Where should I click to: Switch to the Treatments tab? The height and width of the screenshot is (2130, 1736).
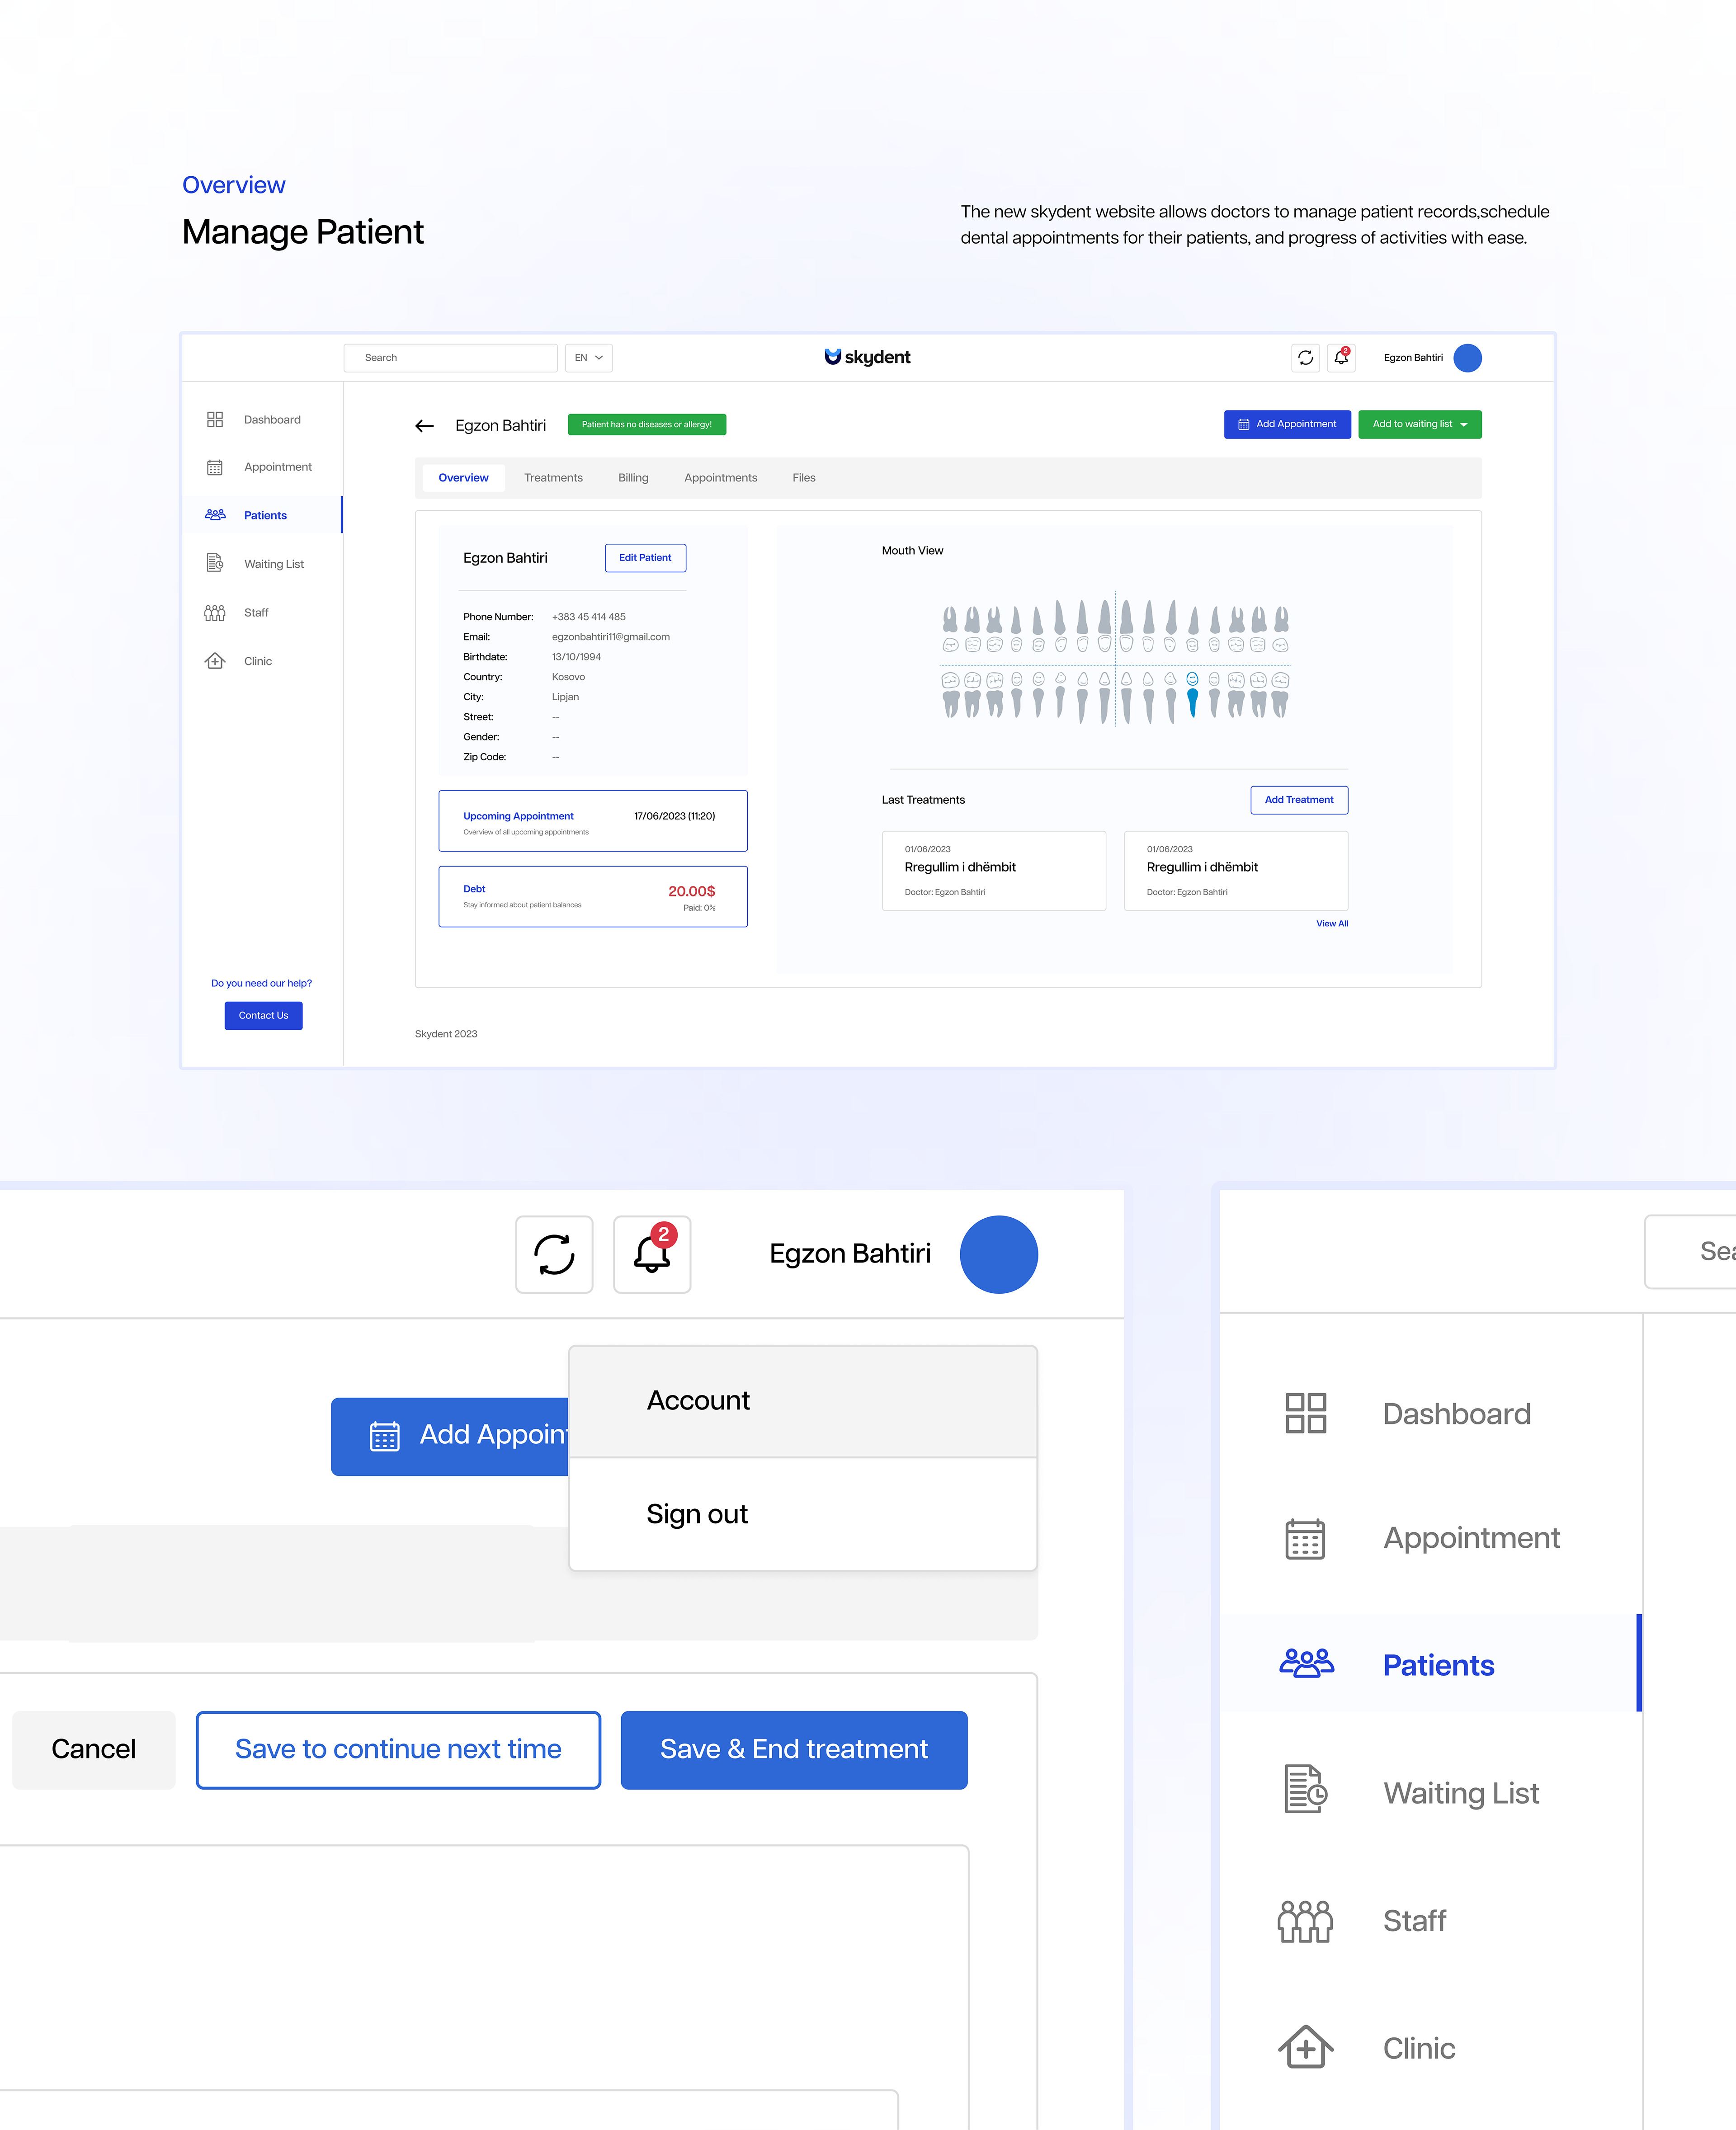point(553,478)
